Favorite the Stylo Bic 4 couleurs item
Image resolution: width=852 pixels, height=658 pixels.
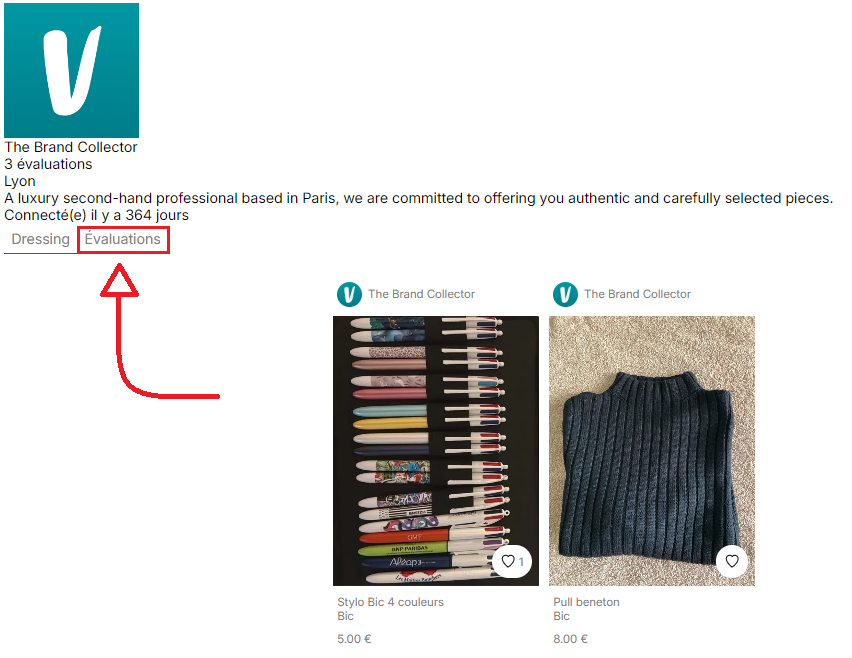pos(512,561)
